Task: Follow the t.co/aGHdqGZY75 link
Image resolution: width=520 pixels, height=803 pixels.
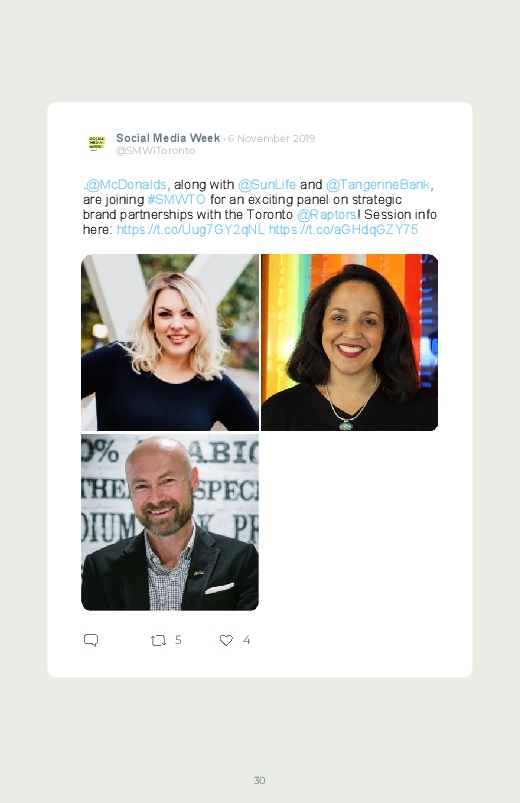Action: tap(343, 229)
